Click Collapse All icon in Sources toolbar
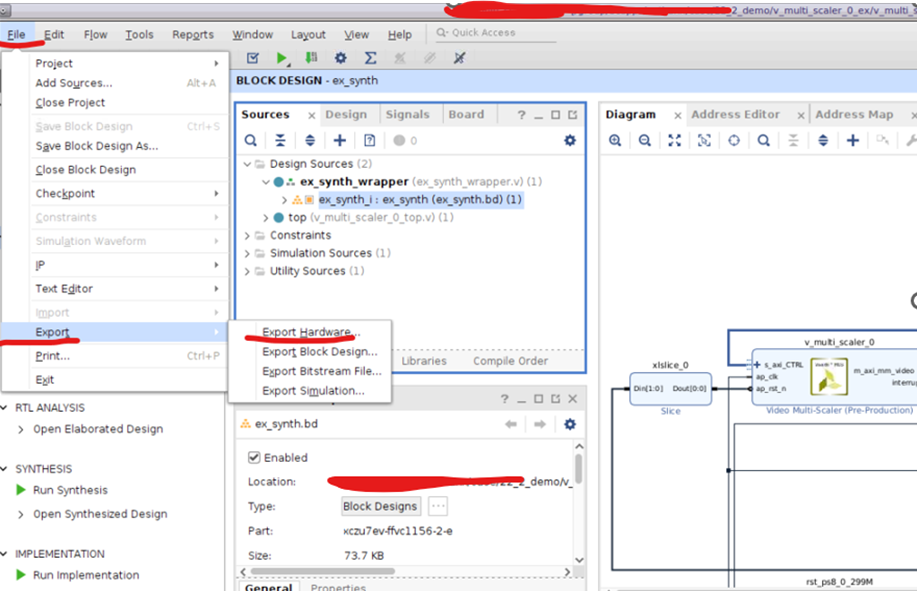The width and height of the screenshot is (917, 591). [281, 141]
